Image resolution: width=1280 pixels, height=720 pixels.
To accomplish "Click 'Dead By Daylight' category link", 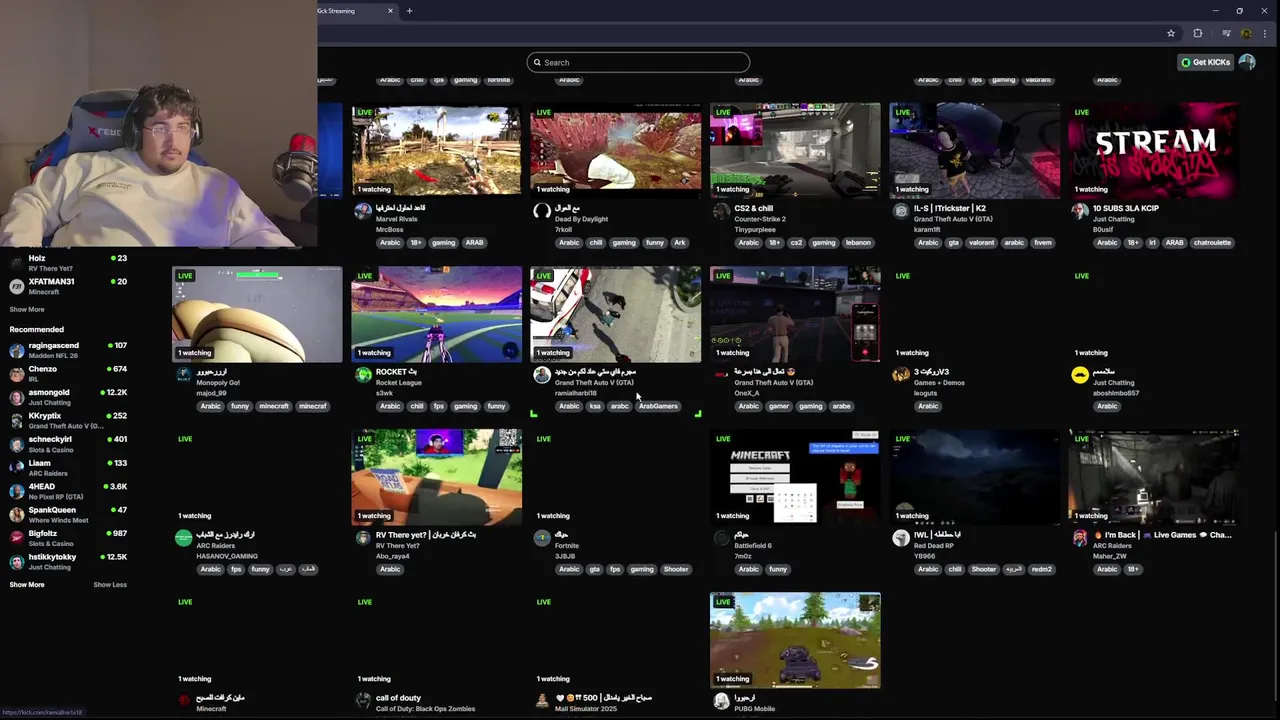I will tap(581, 219).
